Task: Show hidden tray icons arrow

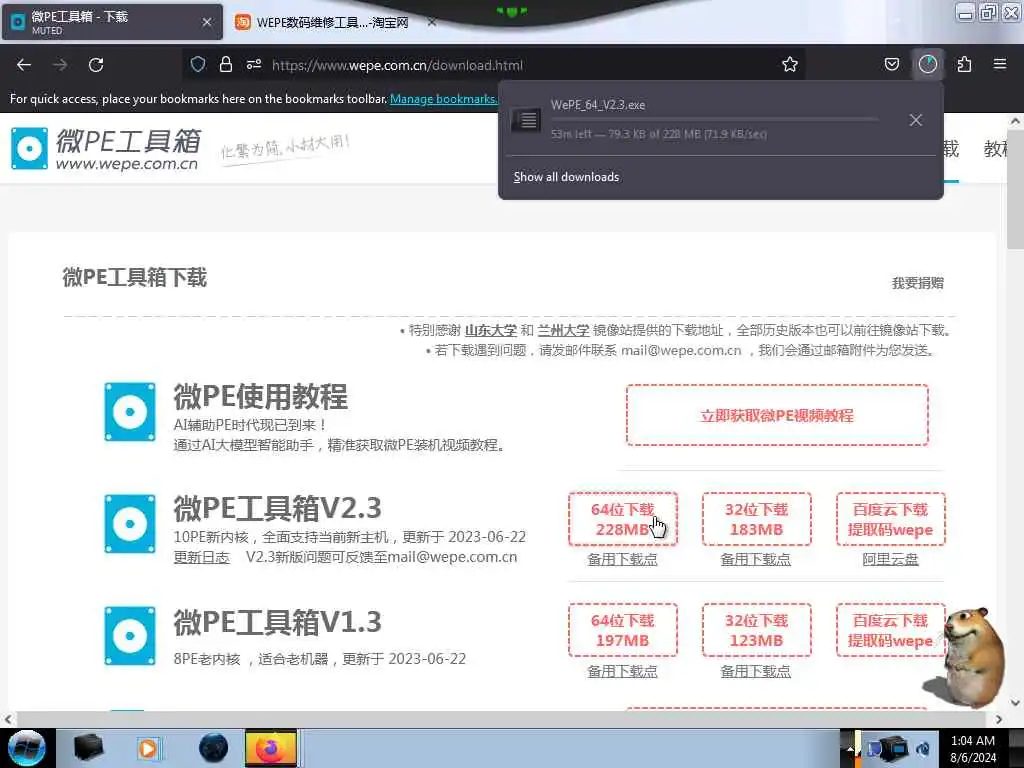Action: coord(850,748)
